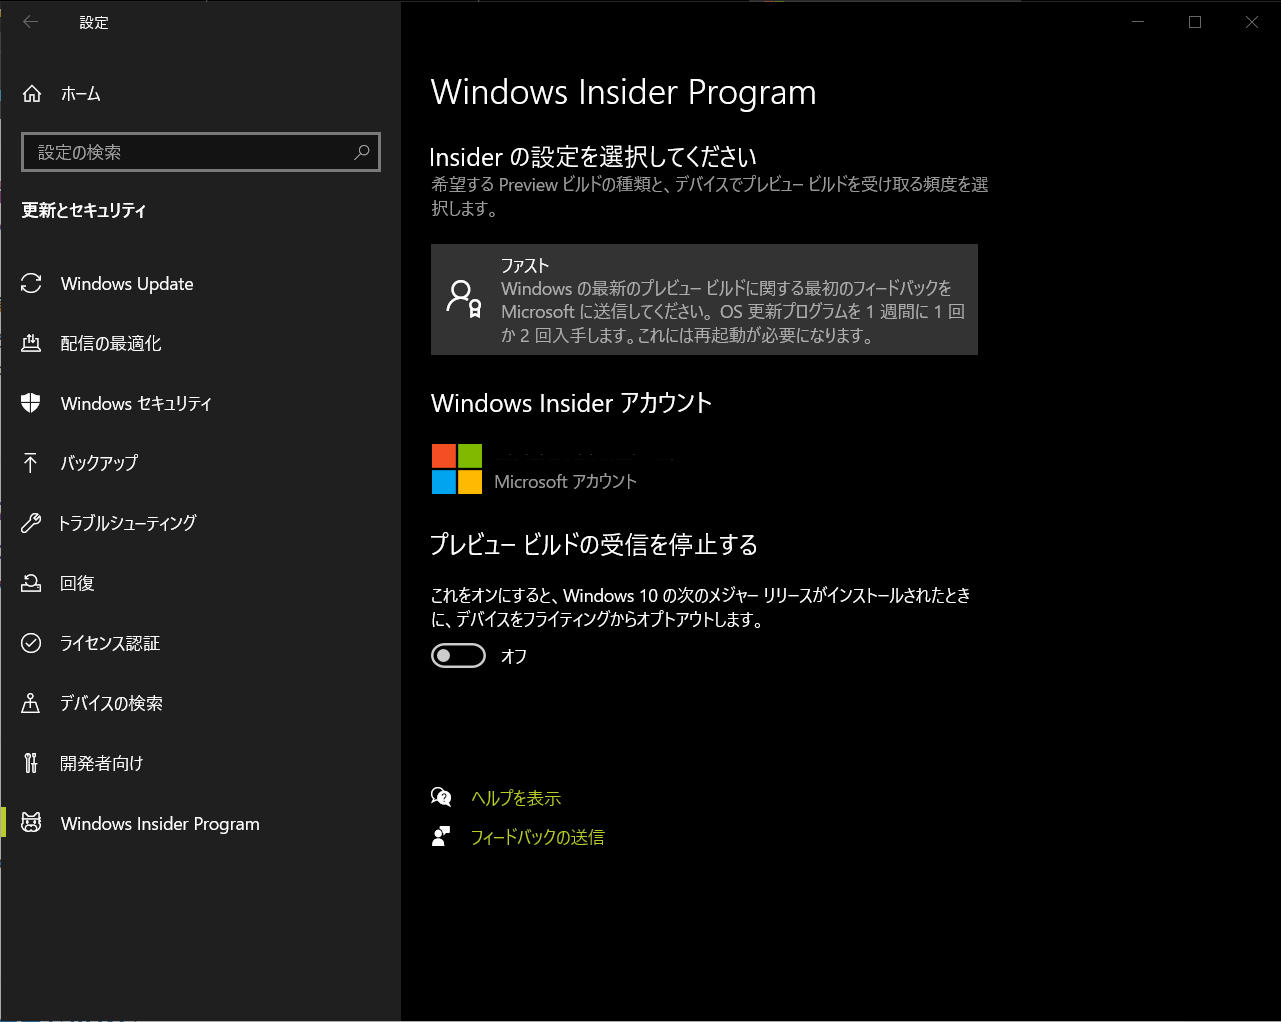1281x1022 pixels.
Task: Click the トラブルシューティング wrench icon
Action: coord(31,523)
